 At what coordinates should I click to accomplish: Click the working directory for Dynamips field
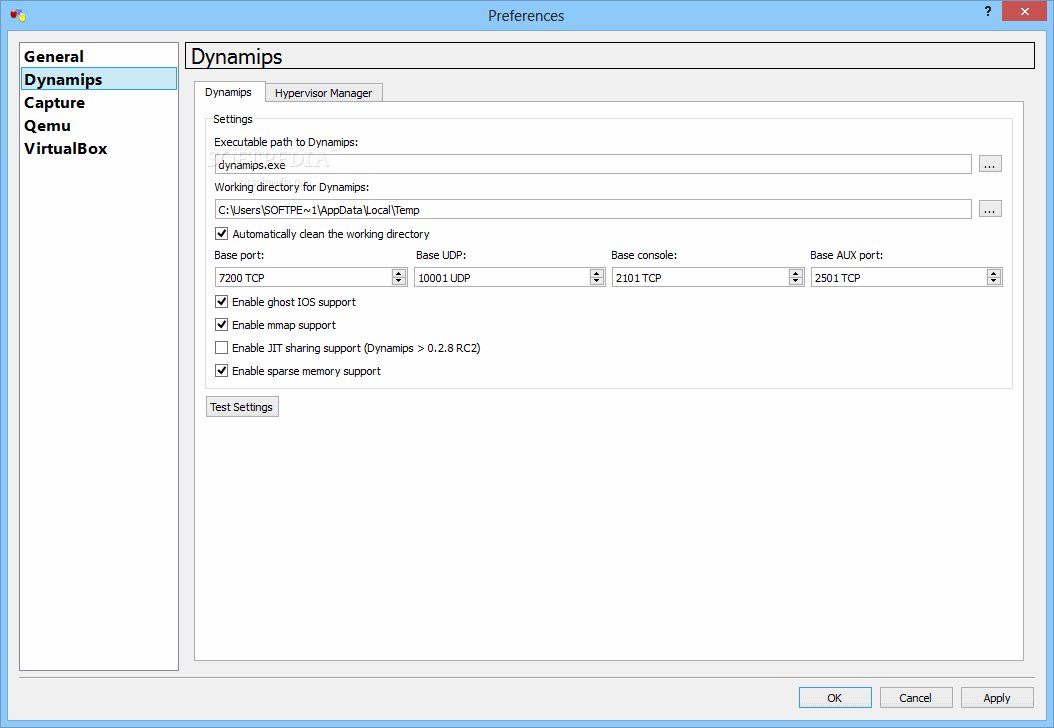pyautogui.click(x=593, y=210)
